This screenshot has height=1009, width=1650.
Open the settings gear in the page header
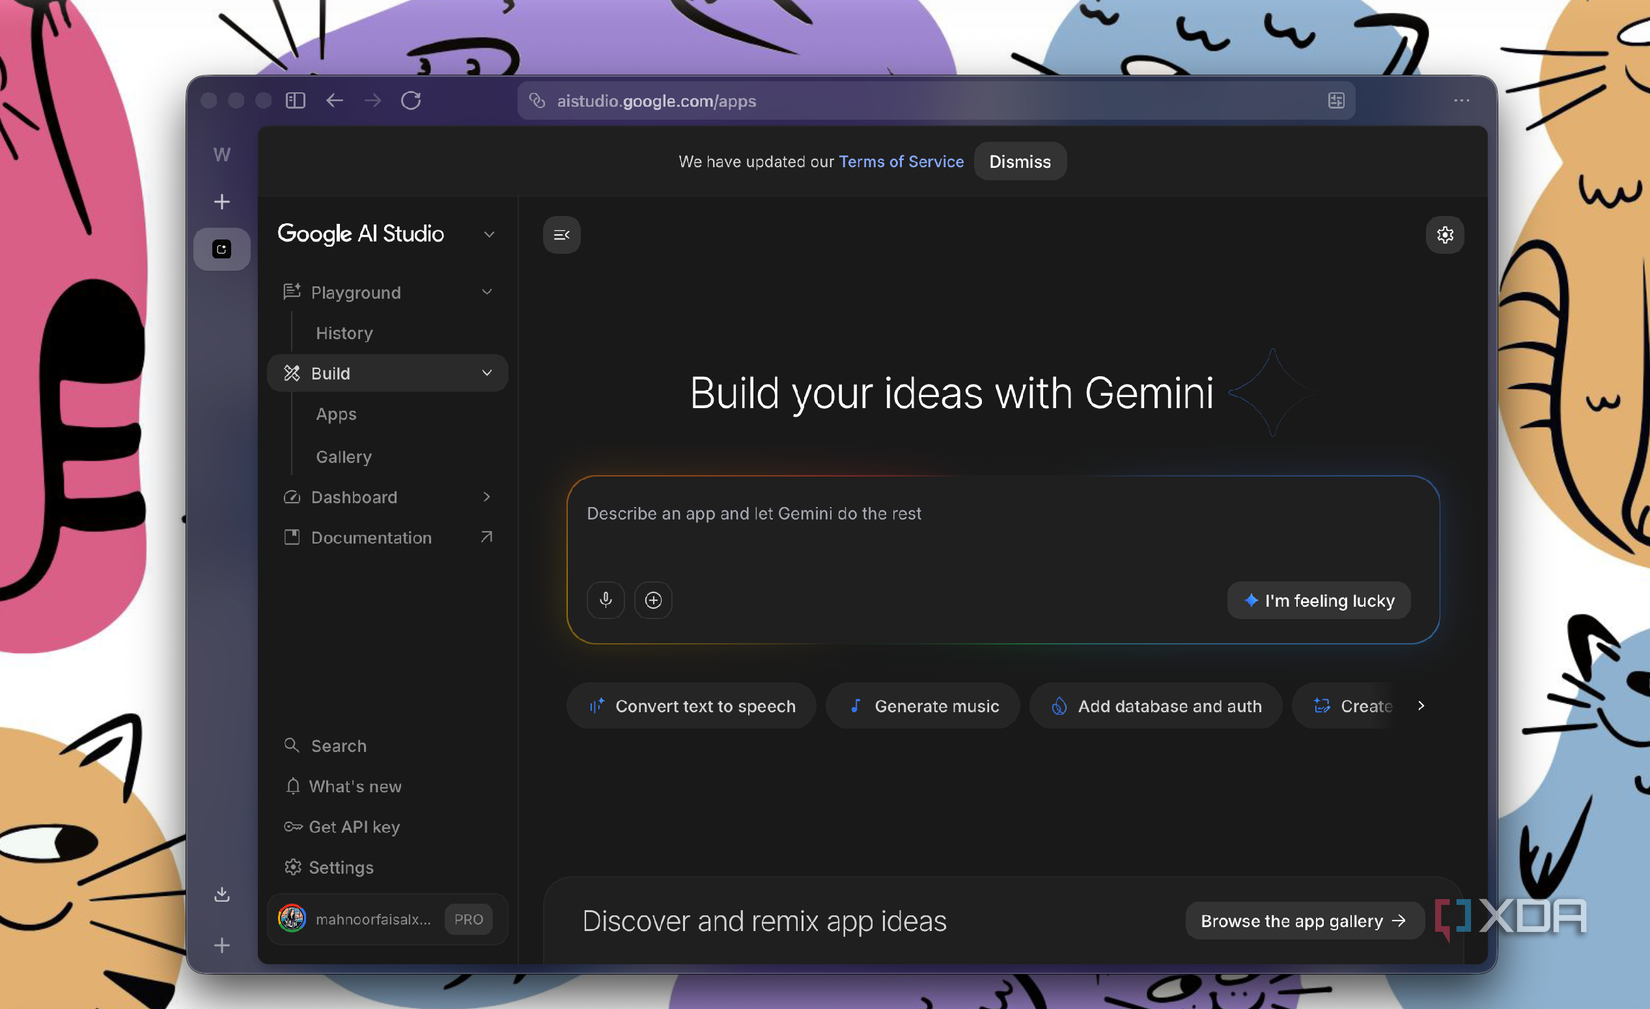pos(1445,235)
